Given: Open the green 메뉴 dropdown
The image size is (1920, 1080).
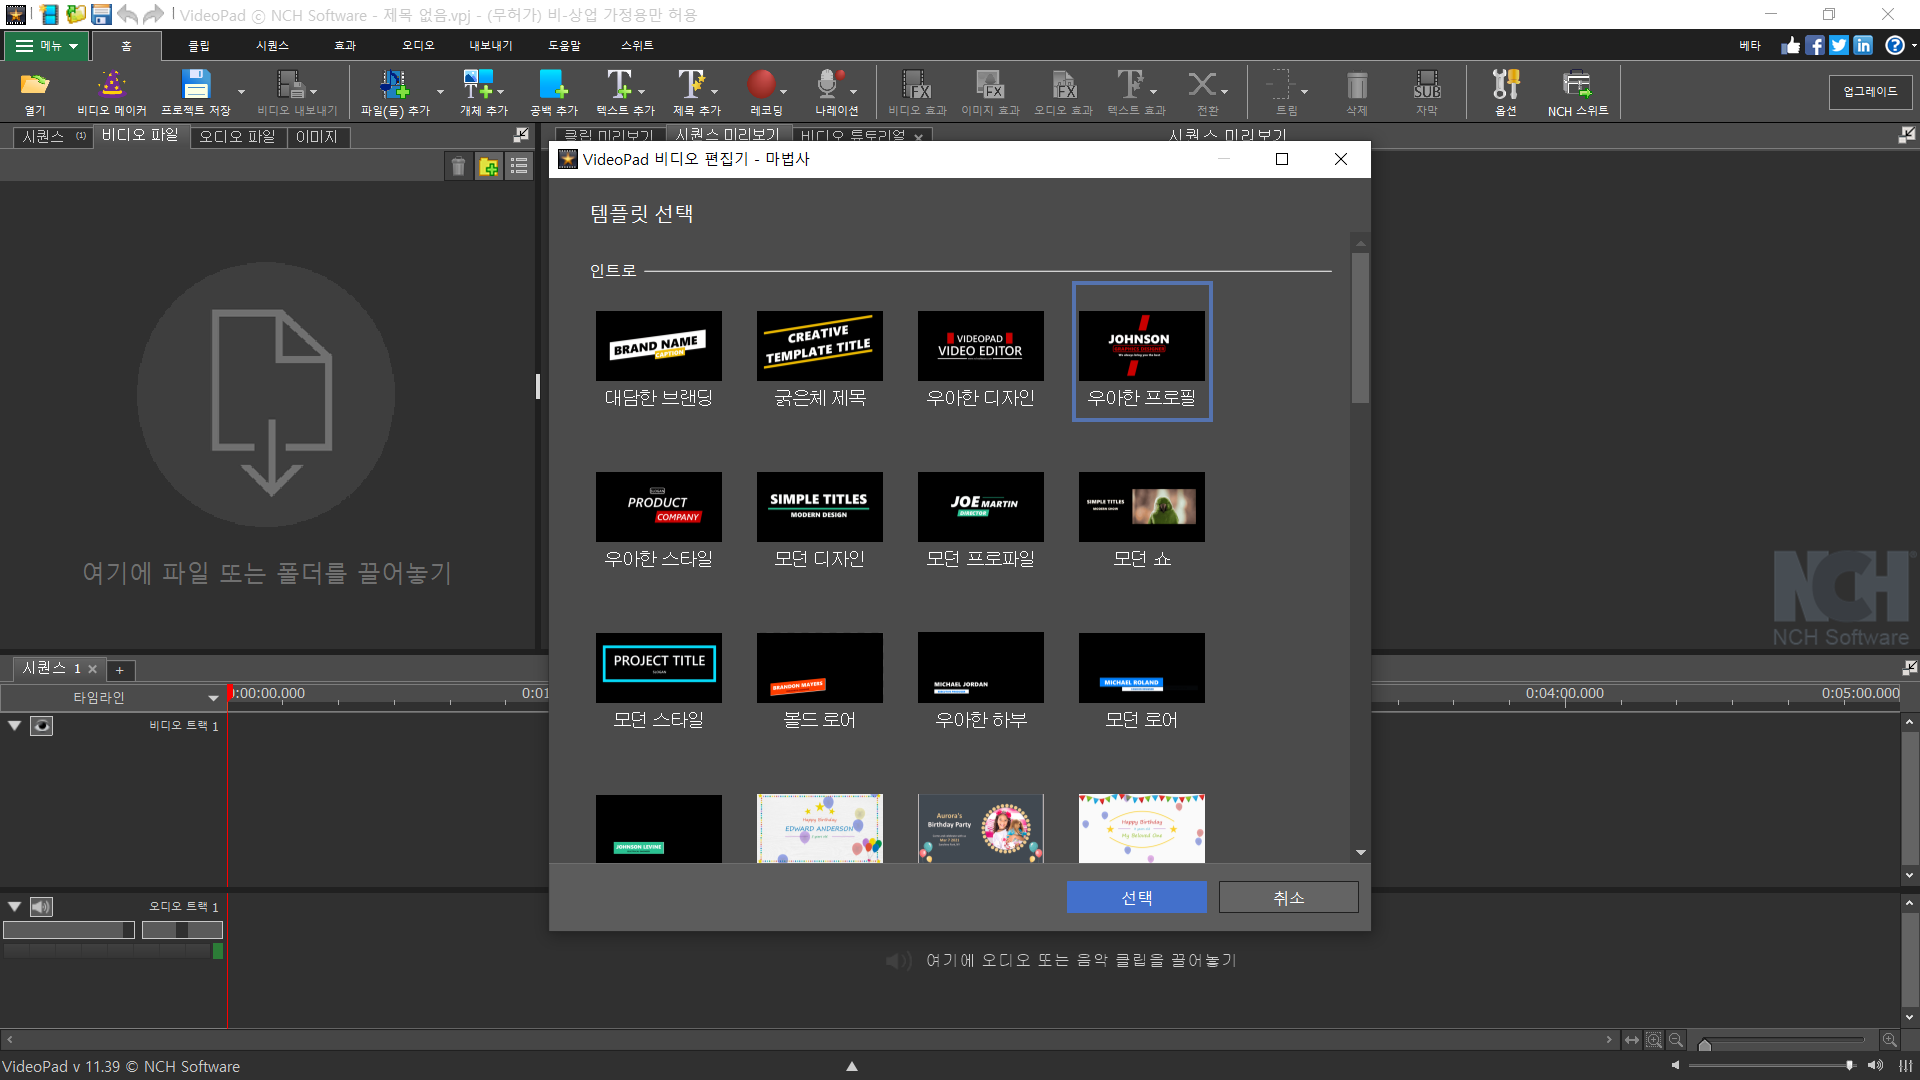Looking at the screenshot, I should pyautogui.click(x=47, y=46).
